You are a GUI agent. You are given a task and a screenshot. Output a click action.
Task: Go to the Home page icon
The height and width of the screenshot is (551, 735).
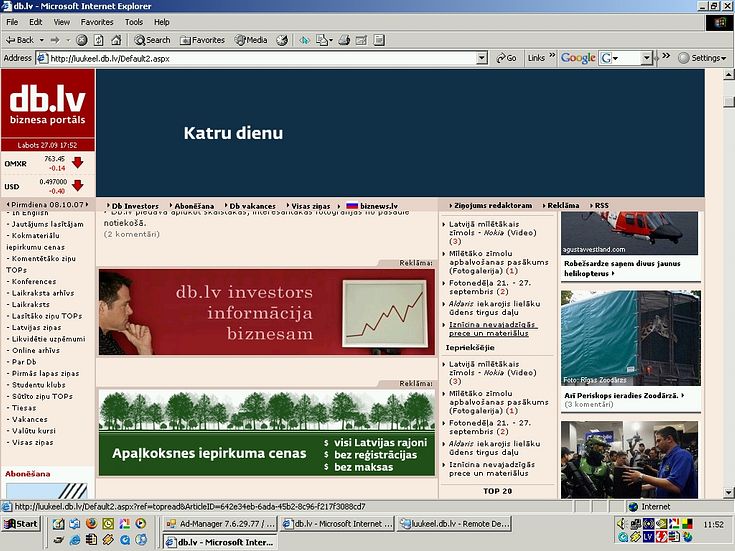click(x=116, y=40)
